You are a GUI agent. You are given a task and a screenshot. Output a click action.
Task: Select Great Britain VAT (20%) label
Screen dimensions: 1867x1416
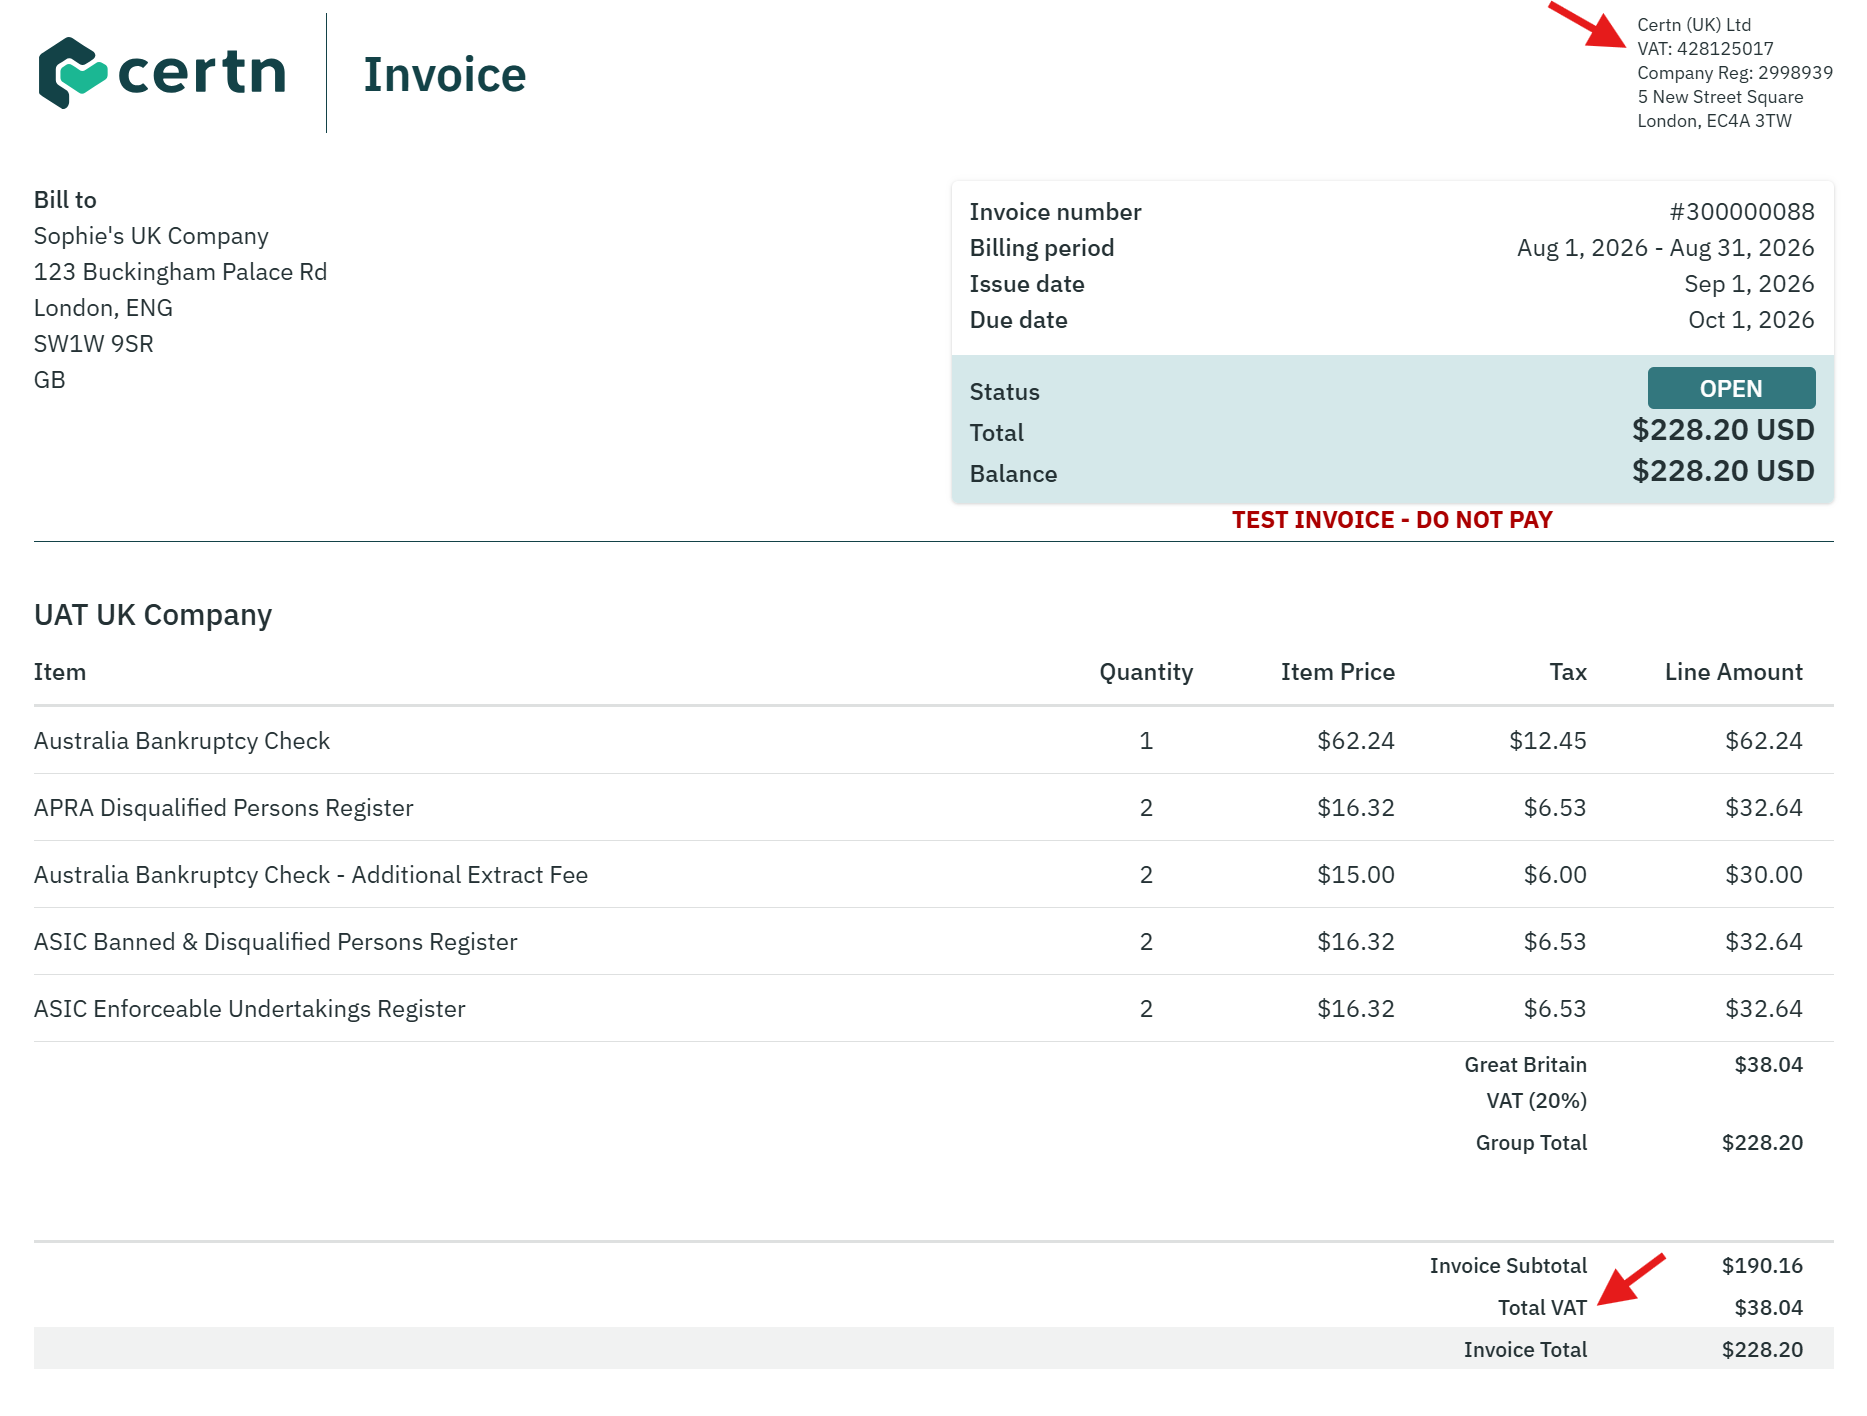pyautogui.click(x=1525, y=1083)
